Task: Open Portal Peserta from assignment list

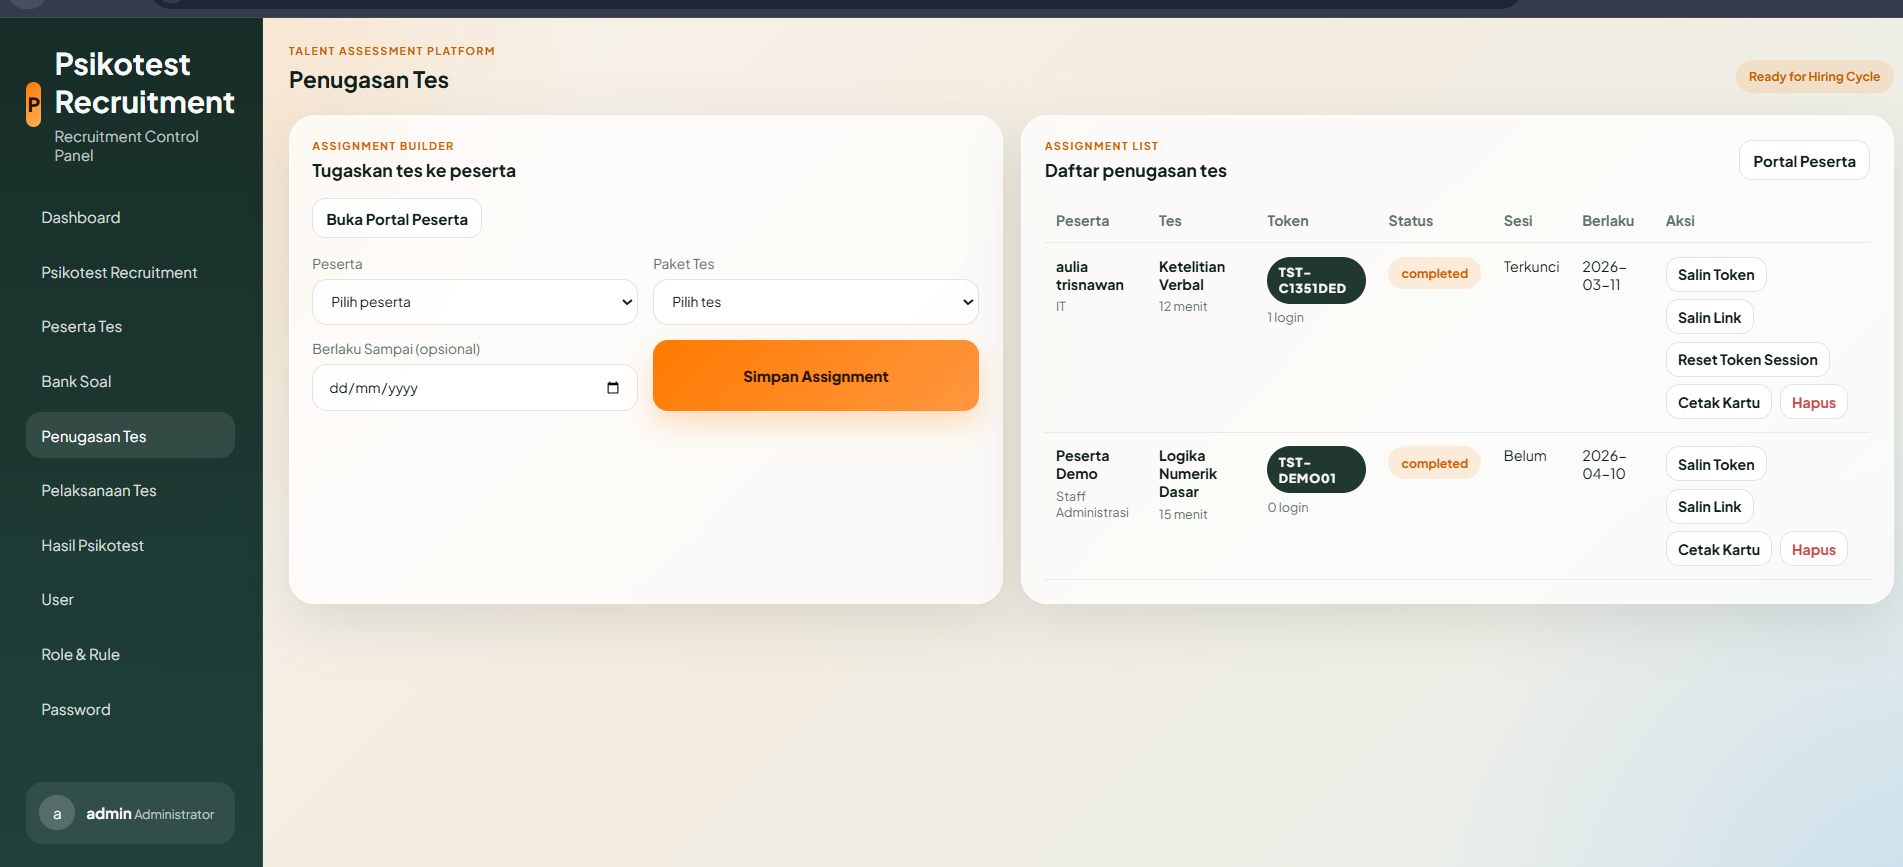Action: (1803, 161)
